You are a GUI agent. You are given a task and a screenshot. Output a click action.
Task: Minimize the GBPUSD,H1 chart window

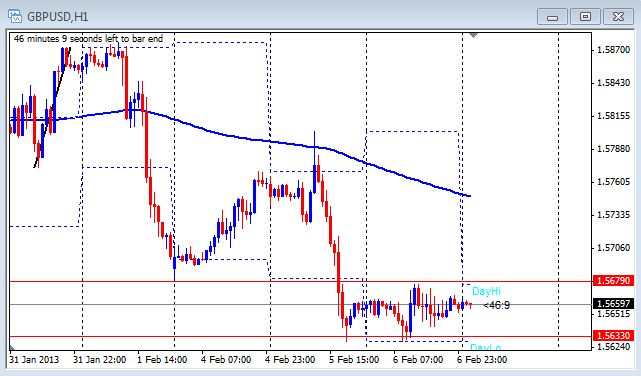click(x=552, y=17)
